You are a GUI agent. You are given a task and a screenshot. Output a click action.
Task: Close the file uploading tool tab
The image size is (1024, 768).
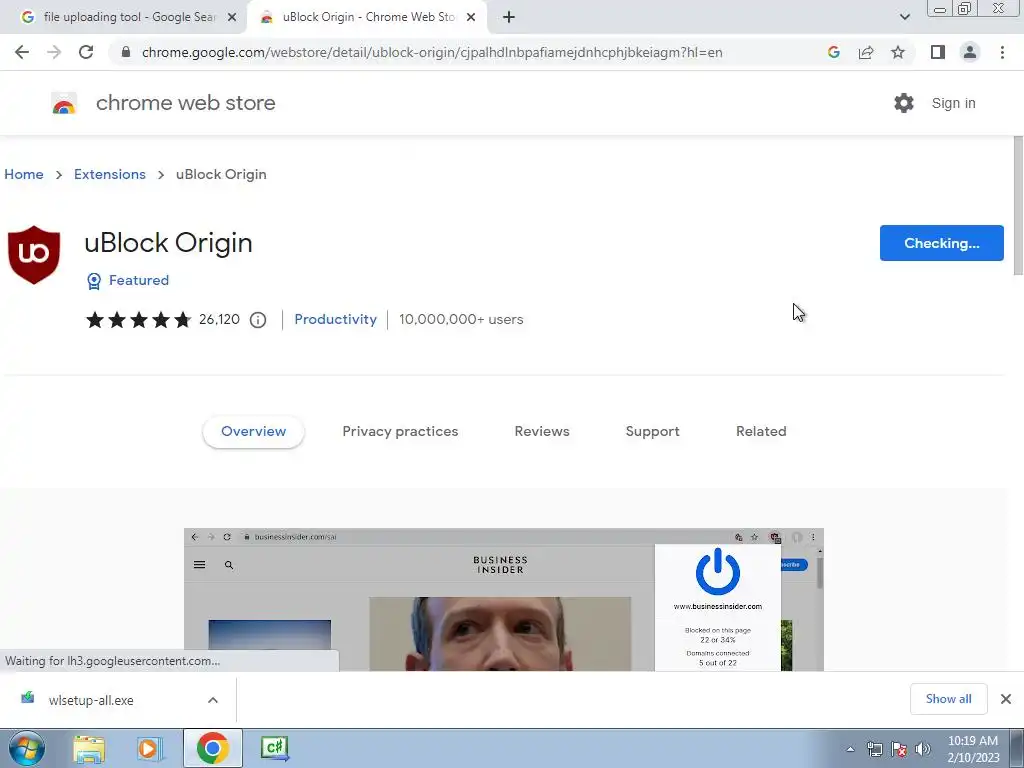[232, 18]
